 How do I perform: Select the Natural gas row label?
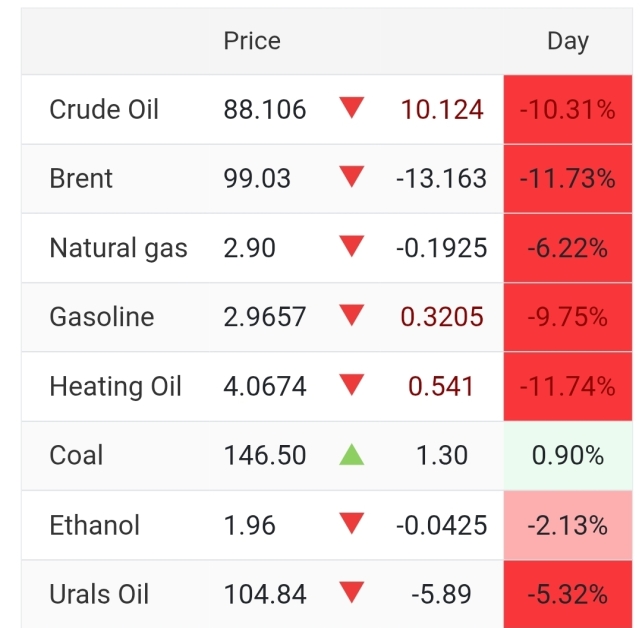[x=118, y=248]
